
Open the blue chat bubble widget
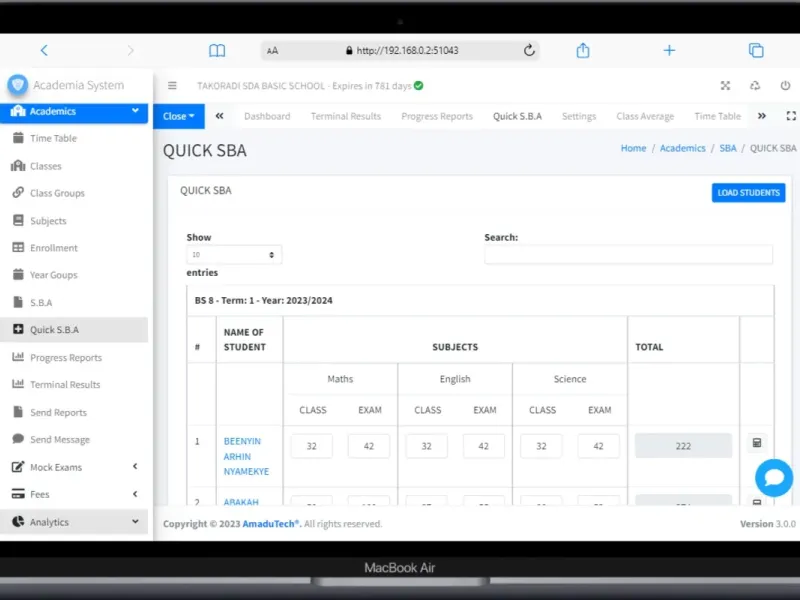click(773, 478)
